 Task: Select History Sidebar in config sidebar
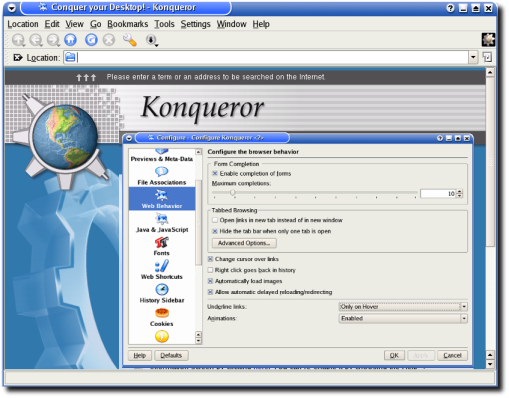point(162,294)
